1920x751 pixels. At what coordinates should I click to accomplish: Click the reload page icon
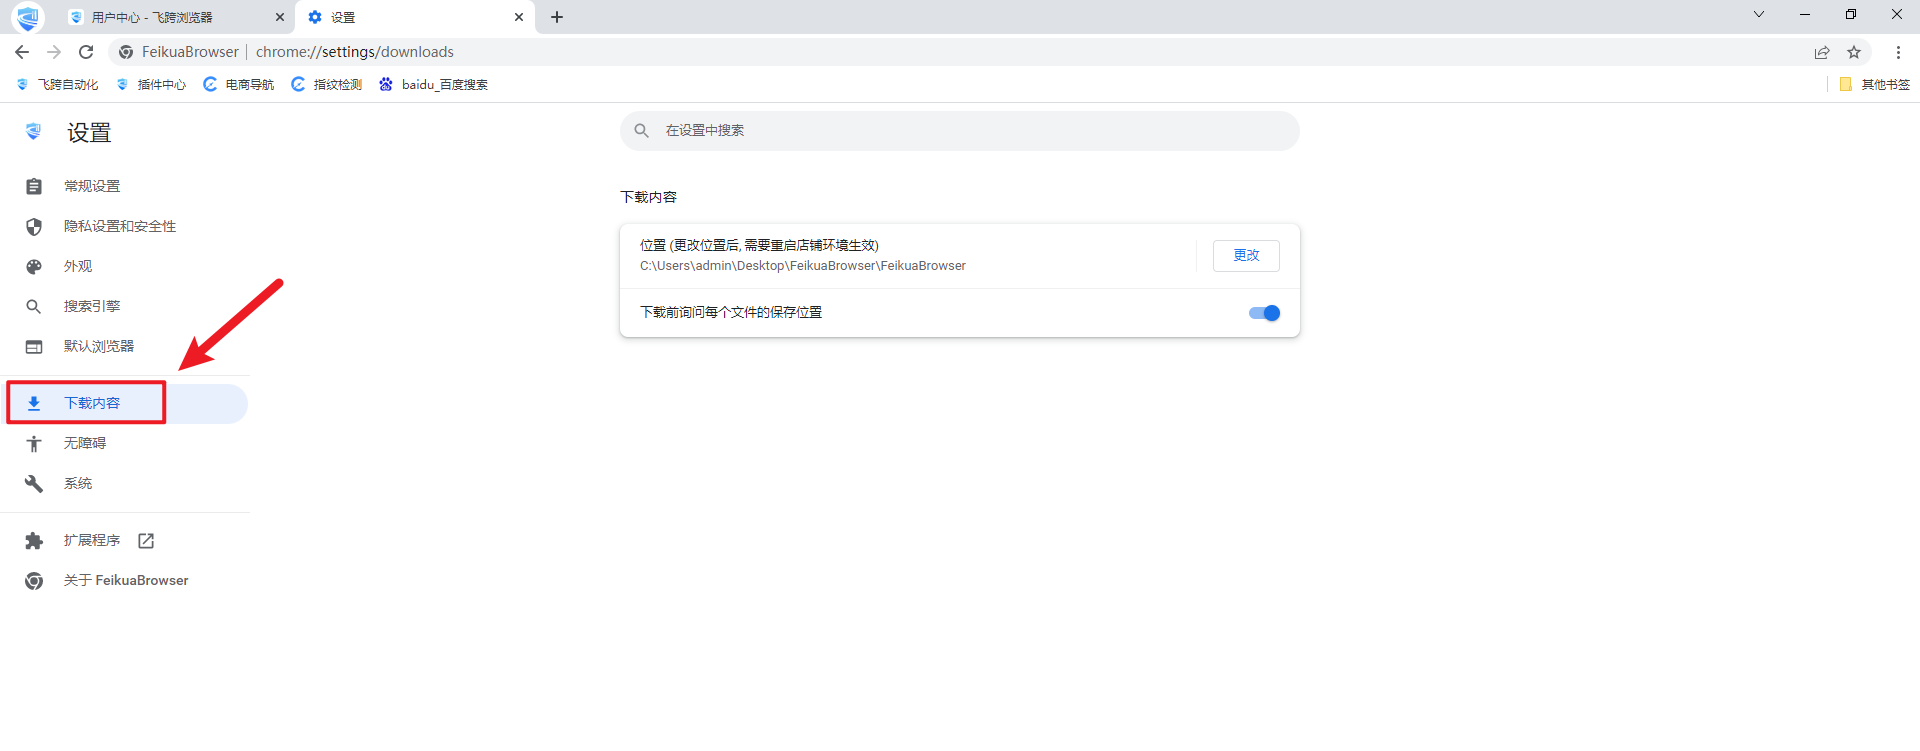click(86, 52)
